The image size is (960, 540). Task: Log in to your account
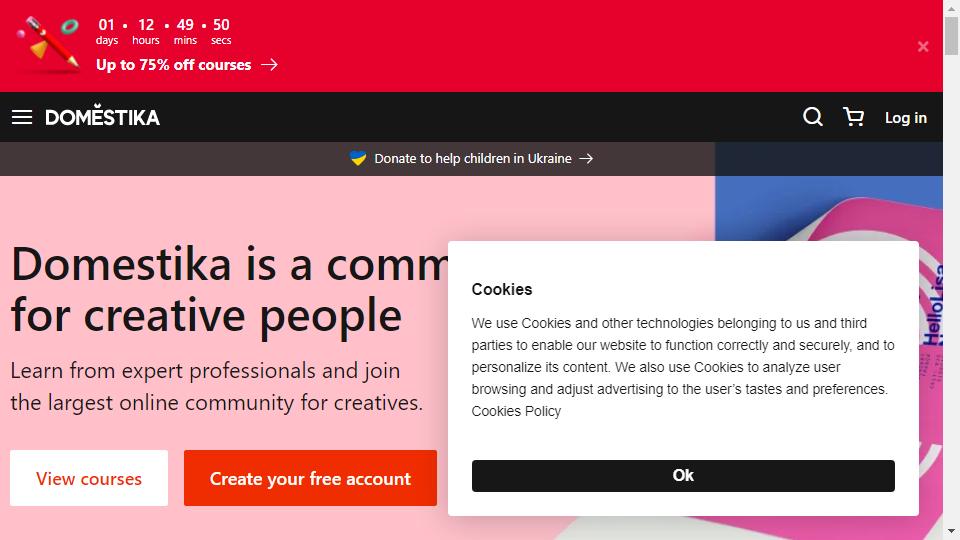[x=906, y=118]
